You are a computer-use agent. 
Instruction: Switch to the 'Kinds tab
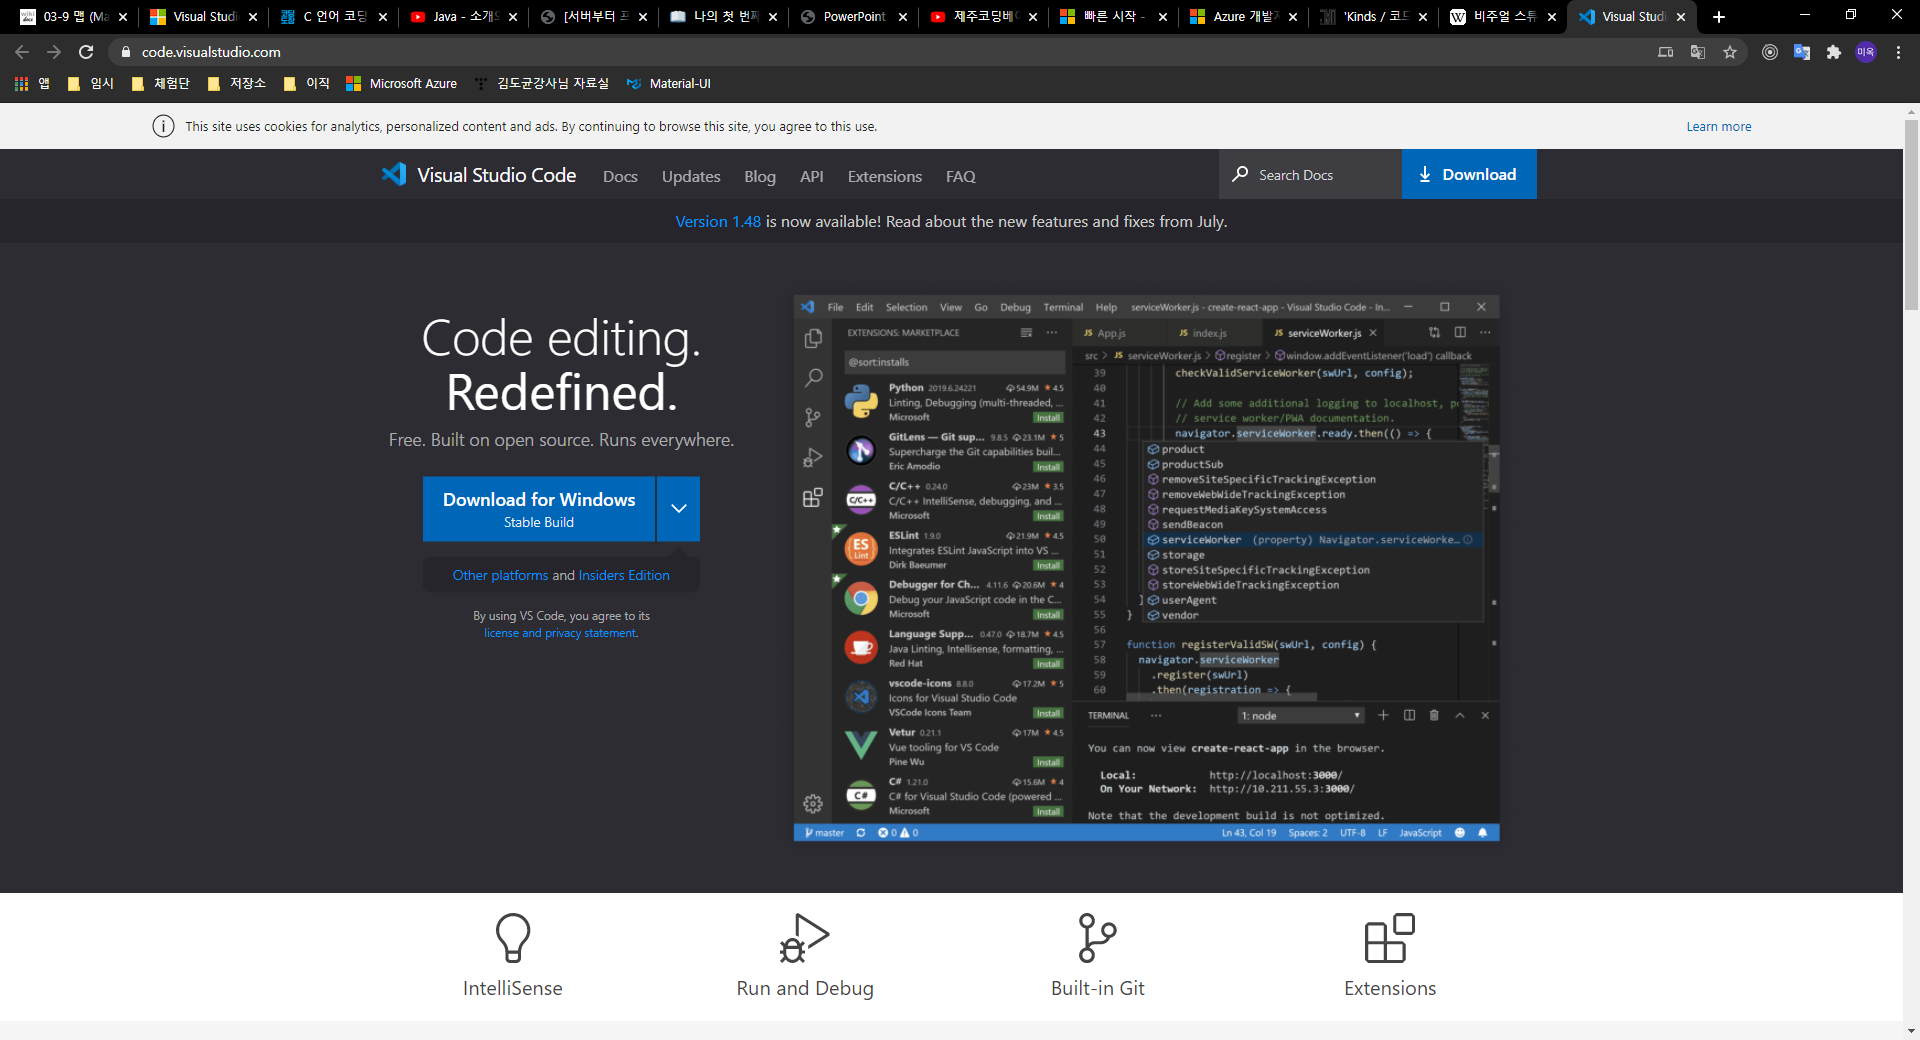coord(1375,17)
